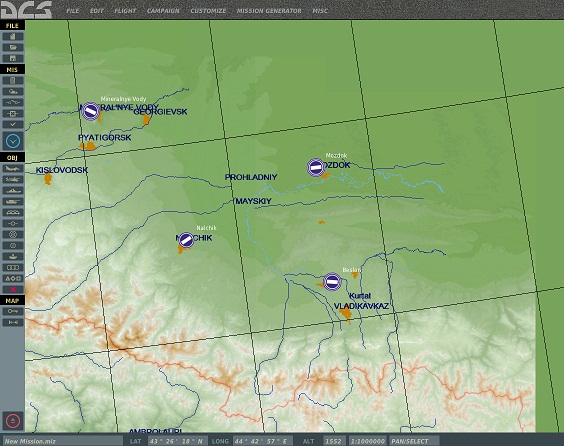
Task: Select the bullseye double-circle tool
Action: pyautogui.click(x=13, y=235)
